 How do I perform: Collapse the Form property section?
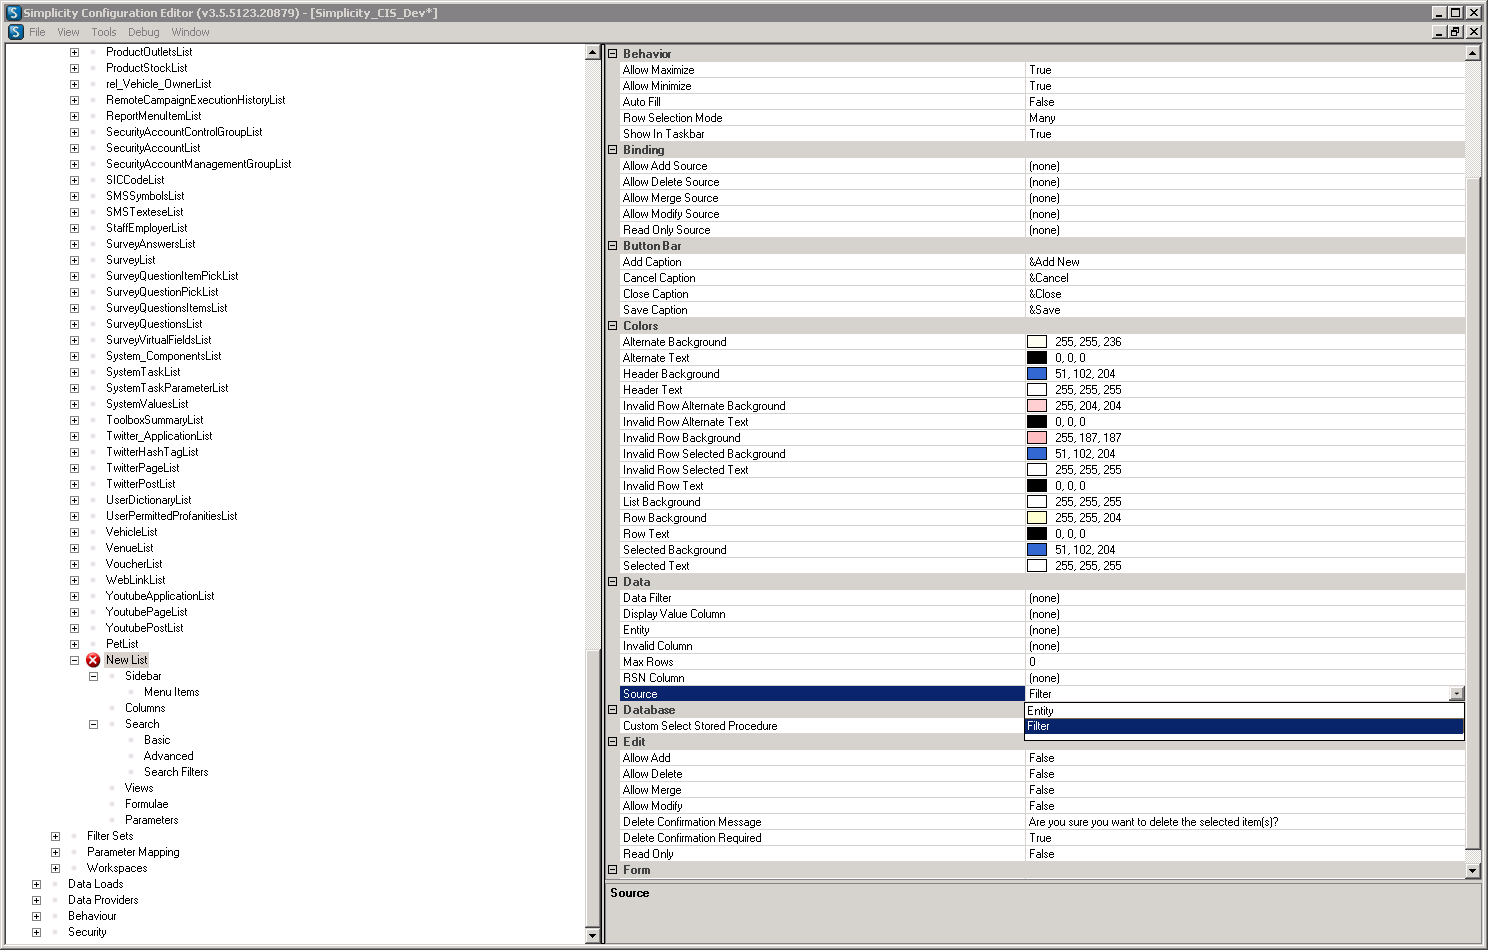click(613, 870)
